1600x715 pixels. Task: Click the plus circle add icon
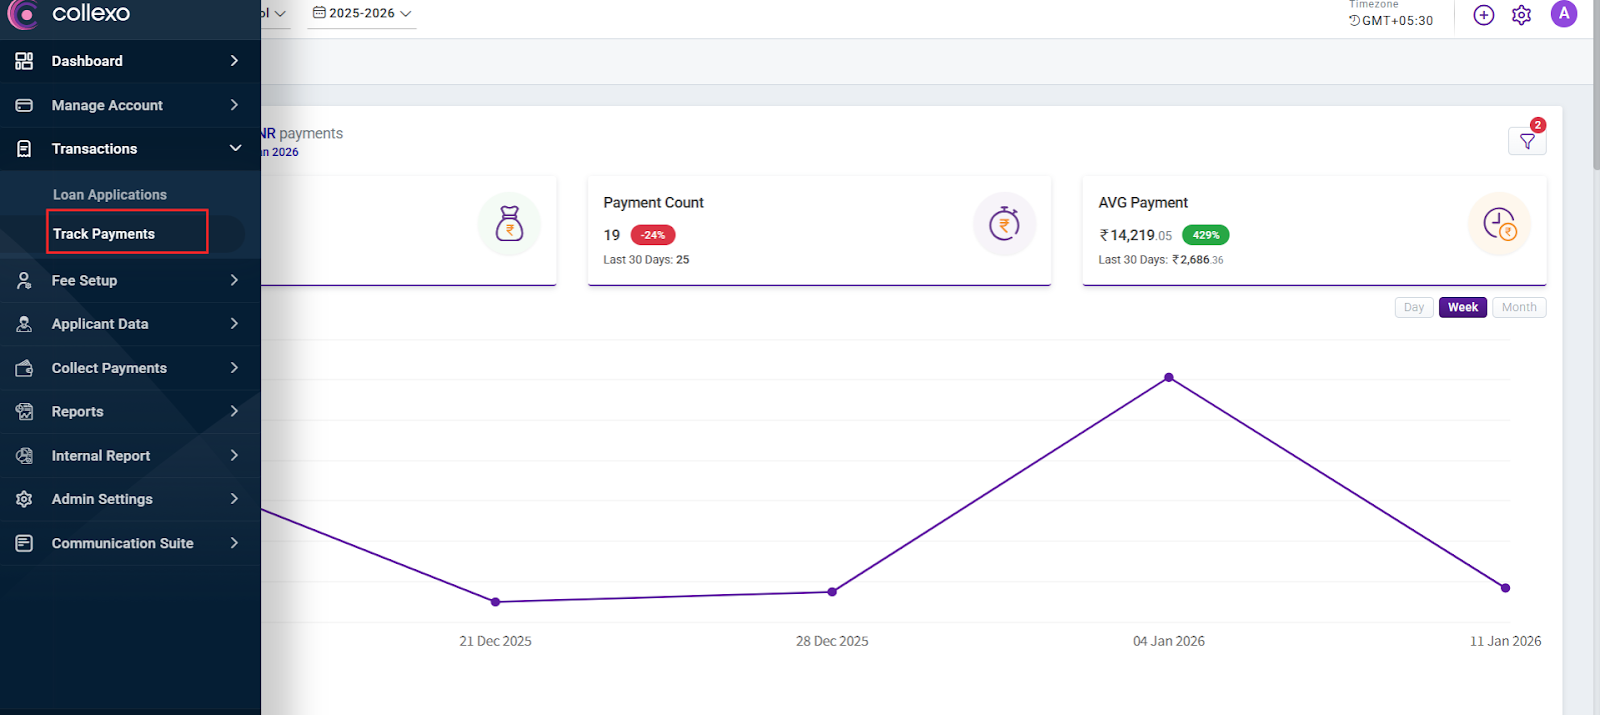[x=1484, y=15]
